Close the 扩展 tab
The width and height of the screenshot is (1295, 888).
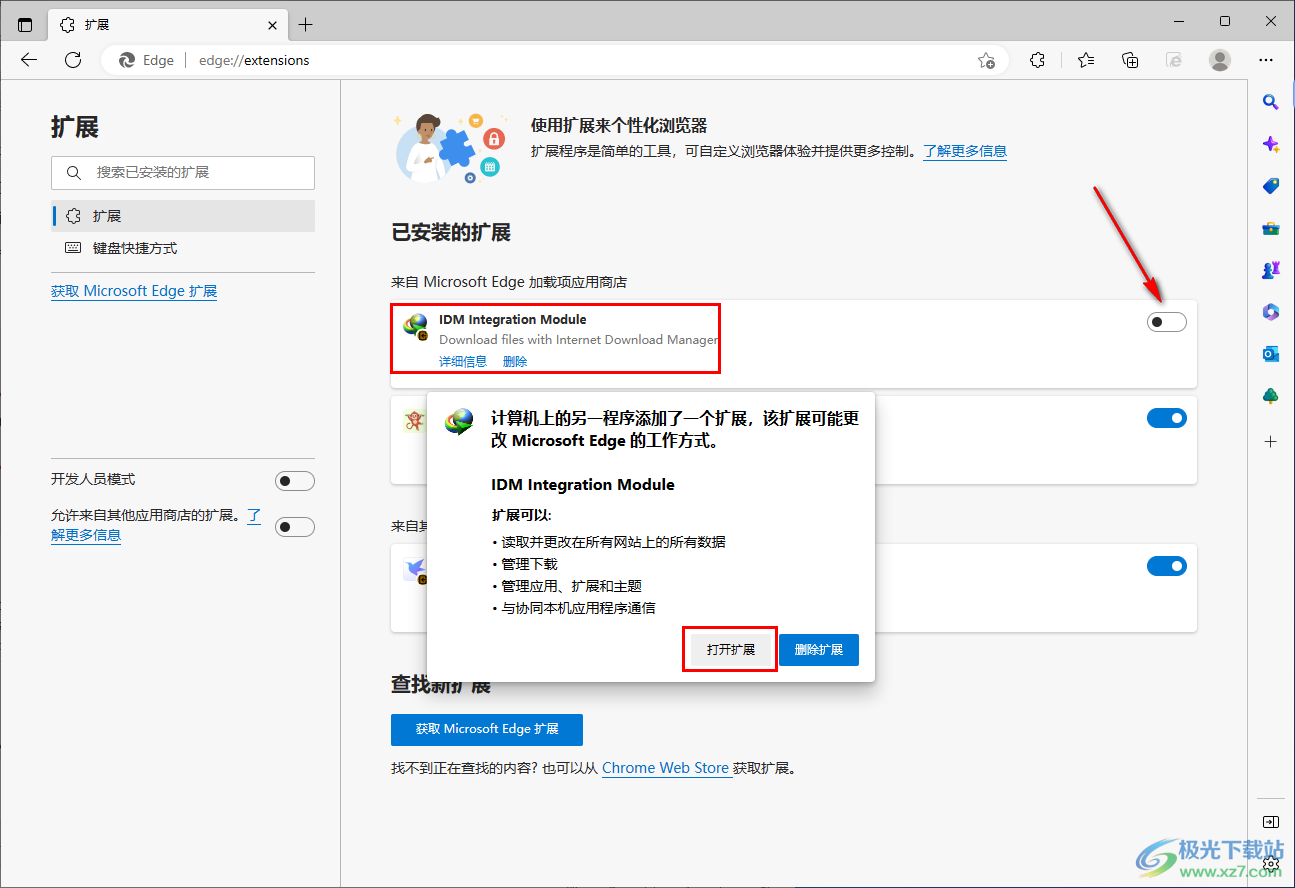[273, 24]
